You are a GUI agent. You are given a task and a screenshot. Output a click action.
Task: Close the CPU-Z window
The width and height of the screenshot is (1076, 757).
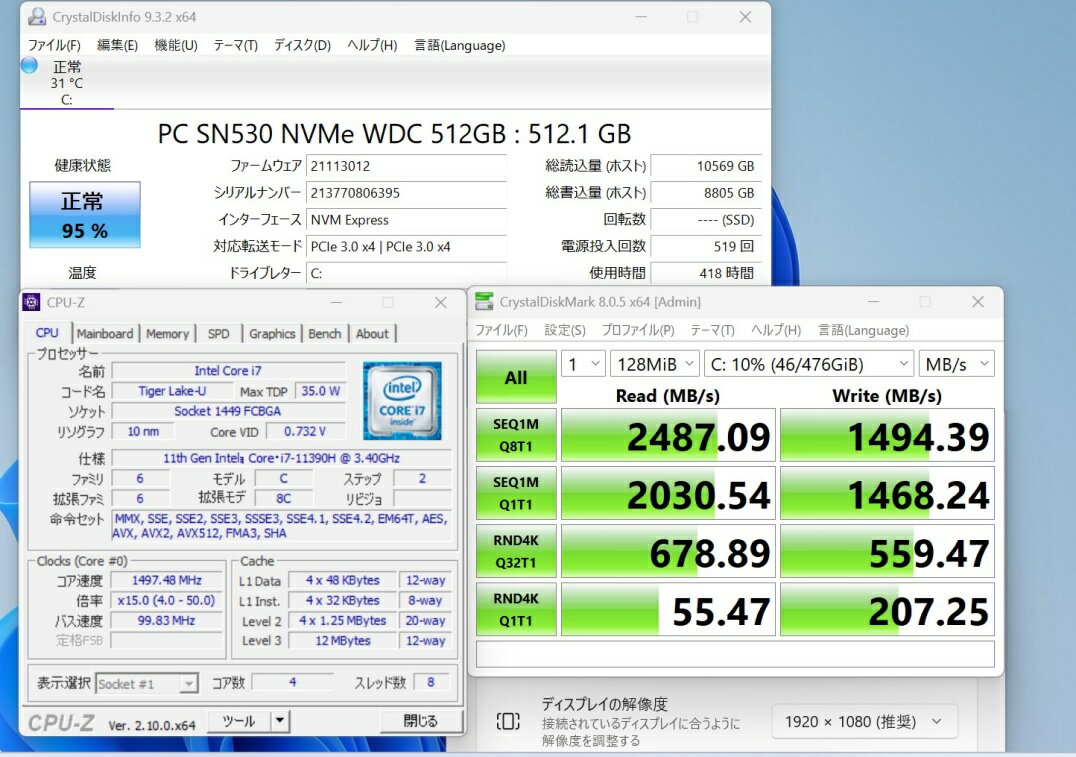441,303
